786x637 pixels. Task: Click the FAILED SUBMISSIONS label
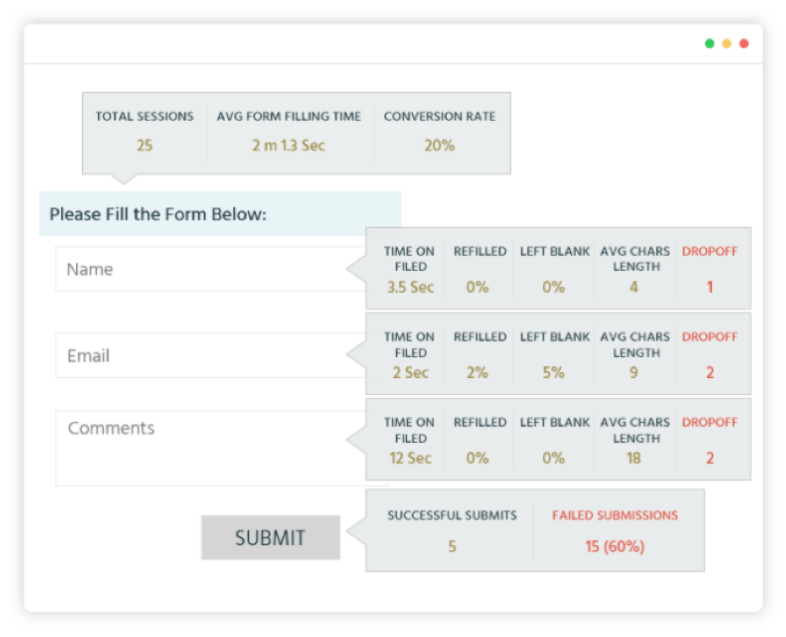click(615, 515)
